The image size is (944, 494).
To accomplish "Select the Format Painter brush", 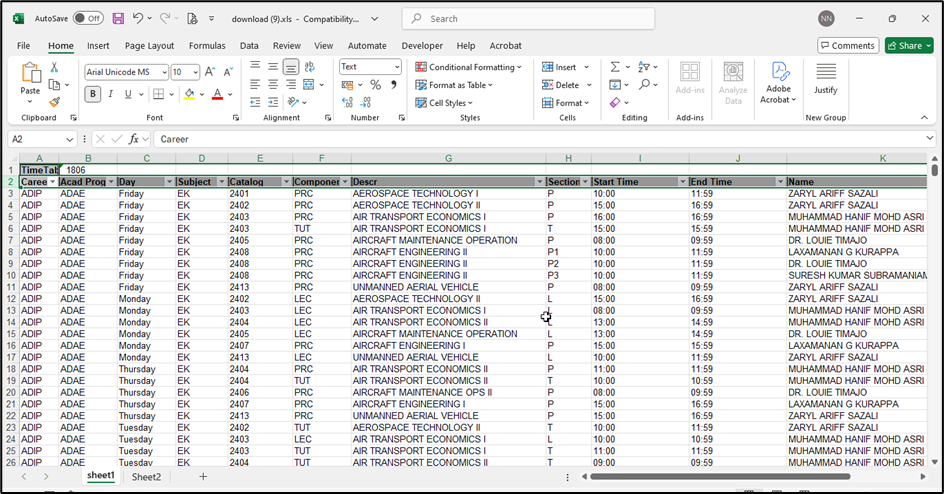I will pyautogui.click(x=54, y=102).
